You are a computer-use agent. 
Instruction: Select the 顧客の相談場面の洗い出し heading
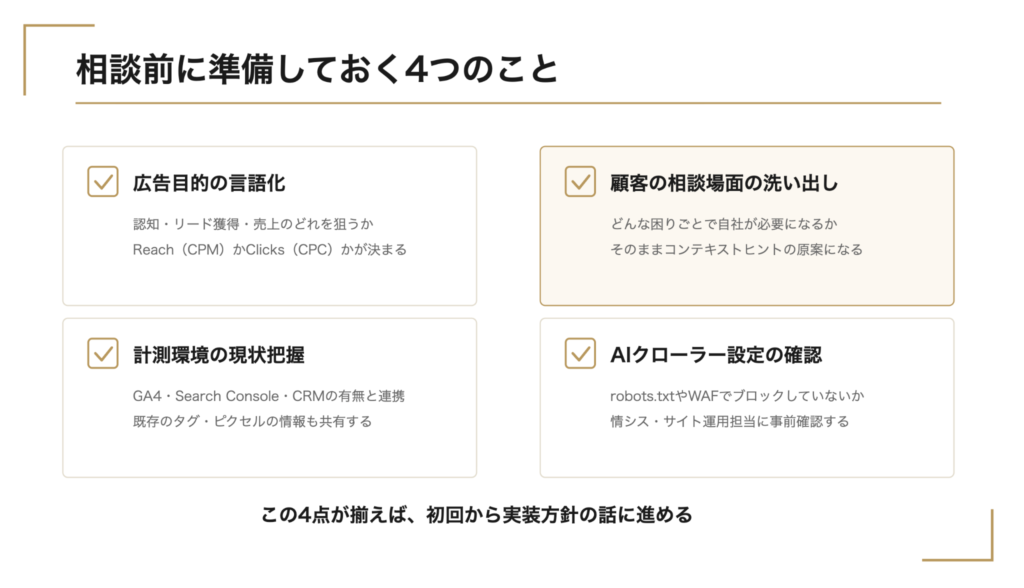(724, 183)
